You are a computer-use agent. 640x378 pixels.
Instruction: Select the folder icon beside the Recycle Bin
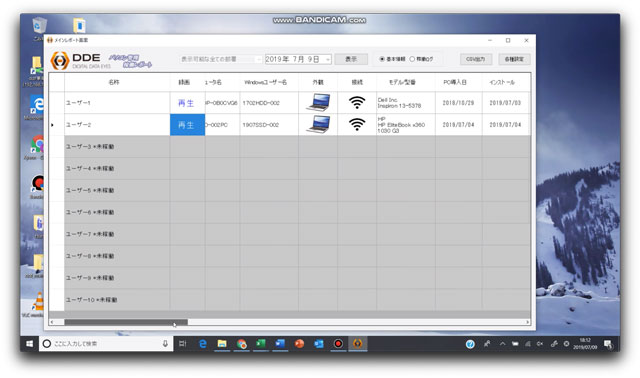click(79, 25)
